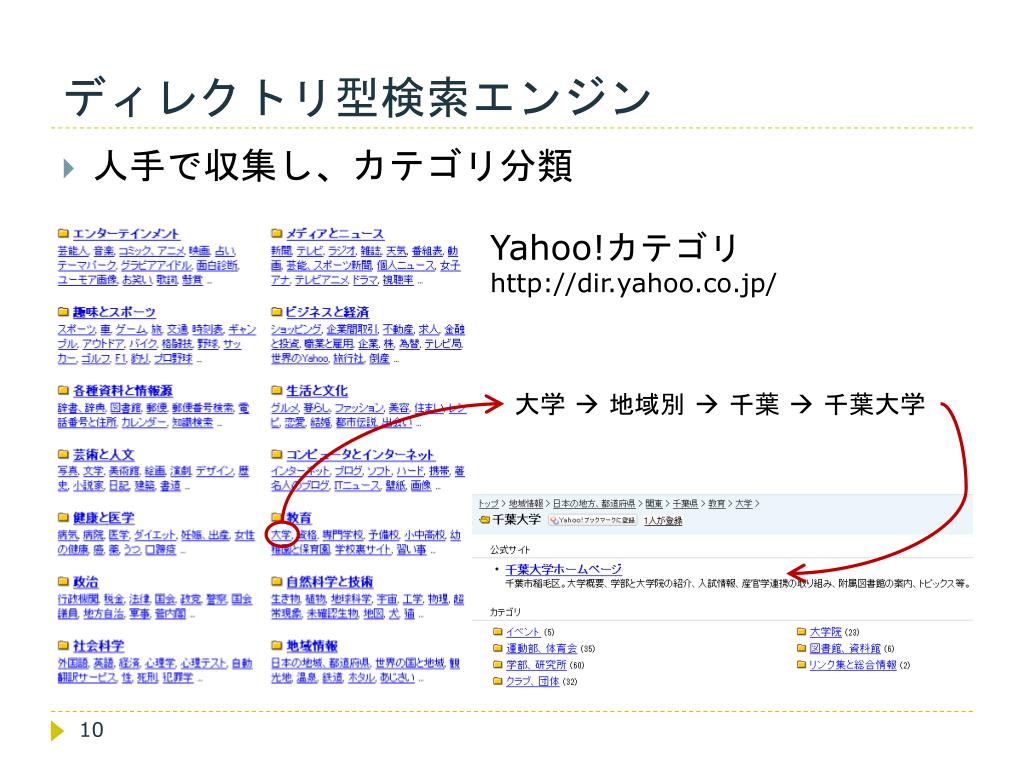
Task: Navigate to 関東 in the breadcrumb trail
Action: click(652, 503)
